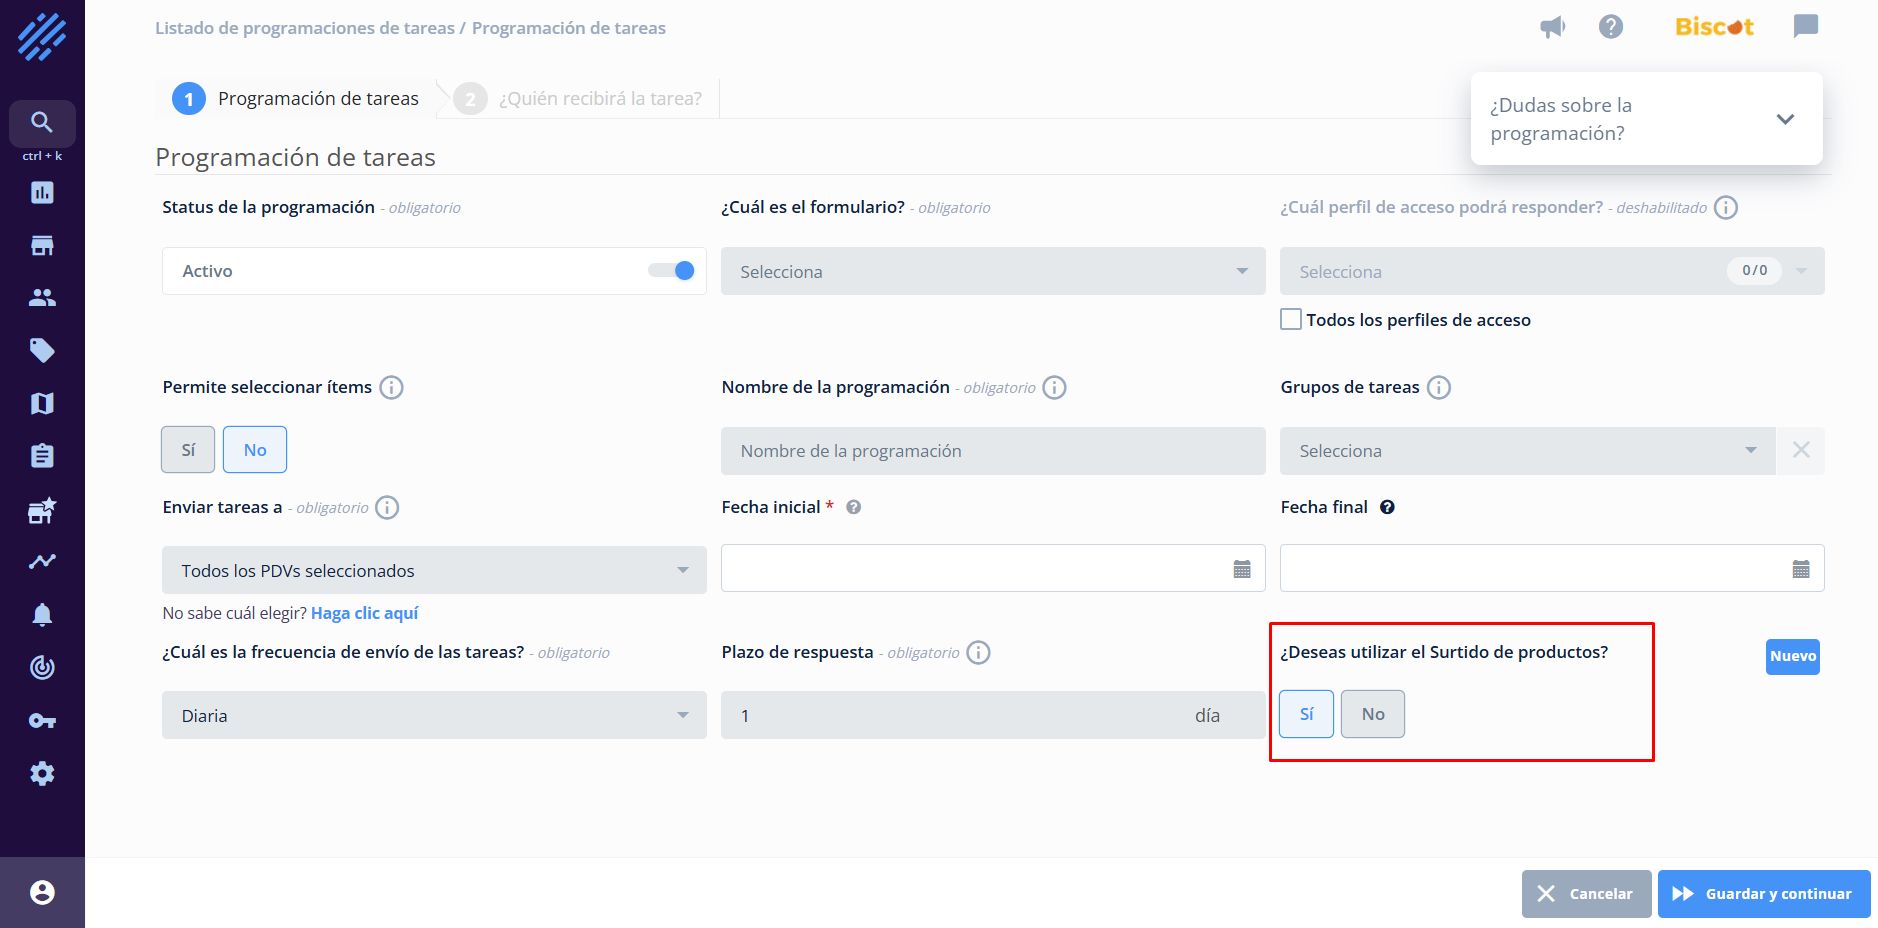Open the chat bubble icon at top right

click(1805, 27)
